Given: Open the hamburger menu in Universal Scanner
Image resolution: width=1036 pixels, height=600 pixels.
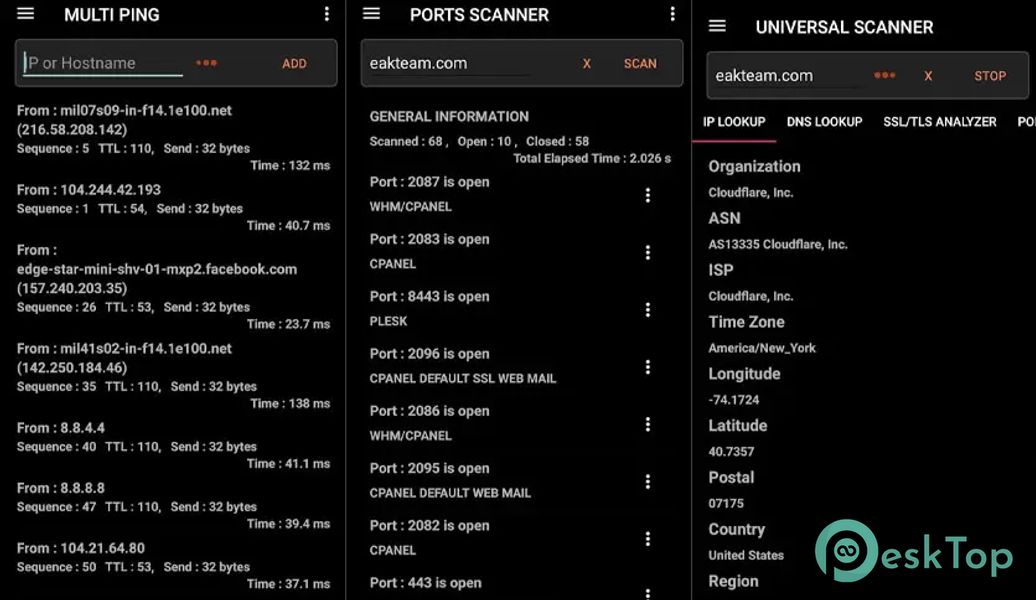Looking at the screenshot, I should 717,26.
